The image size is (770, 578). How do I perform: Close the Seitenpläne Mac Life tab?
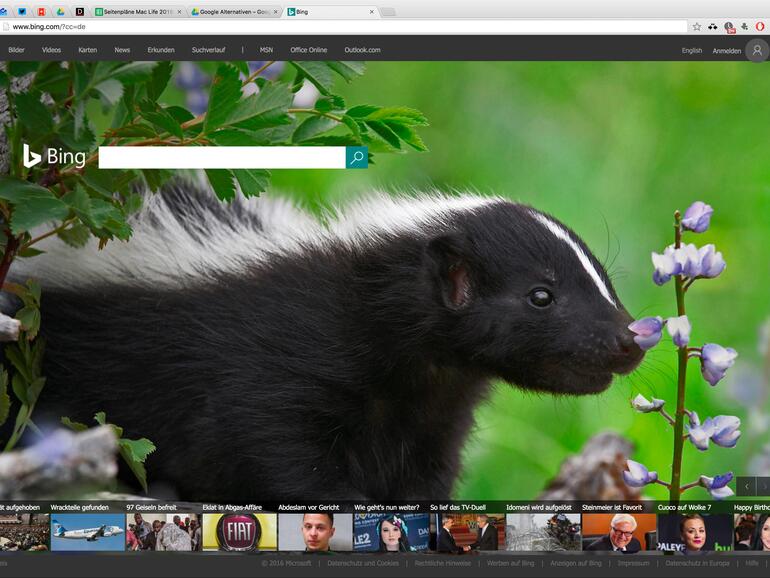[179, 12]
